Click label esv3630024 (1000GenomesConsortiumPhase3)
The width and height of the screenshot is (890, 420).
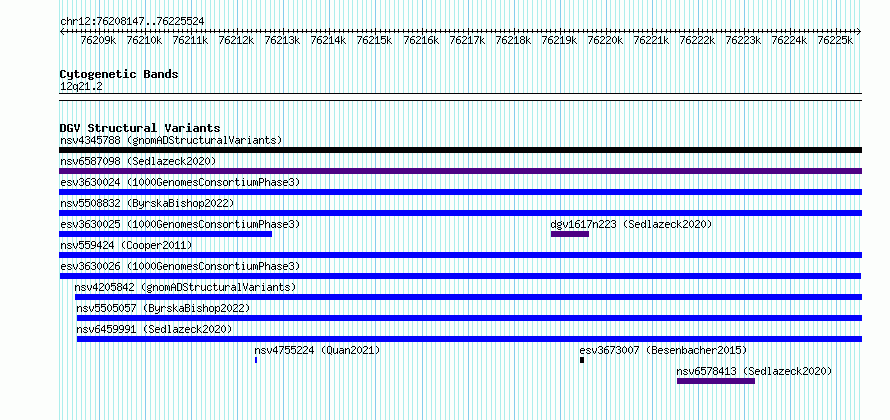tap(180, 182)
